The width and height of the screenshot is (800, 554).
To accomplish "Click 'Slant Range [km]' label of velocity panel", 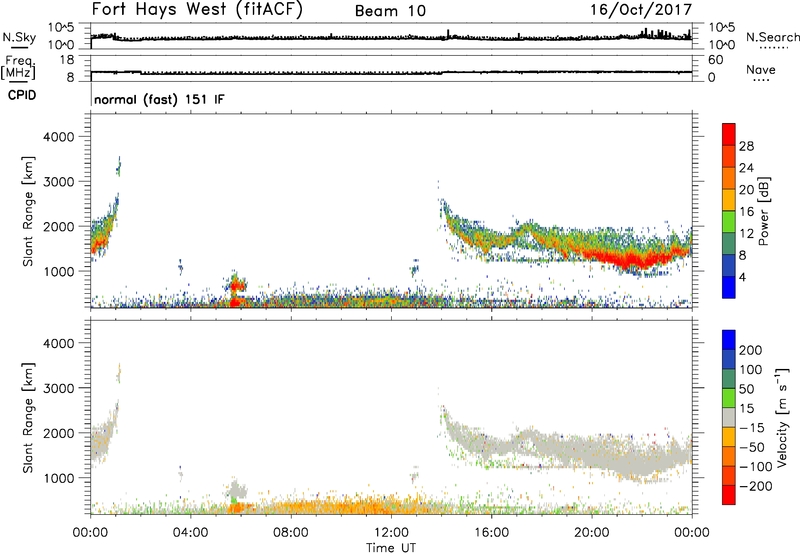I will click(28, 418).
